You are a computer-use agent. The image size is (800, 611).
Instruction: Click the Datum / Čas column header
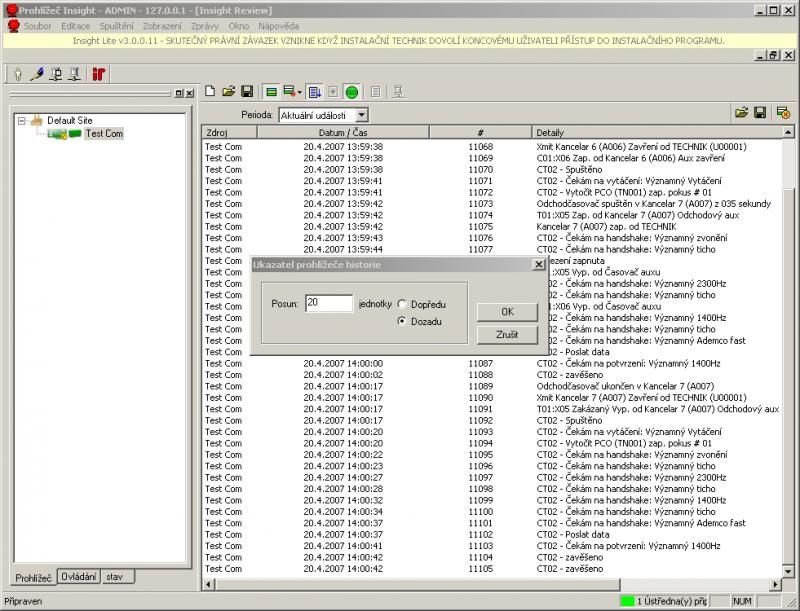coord(342,132)
